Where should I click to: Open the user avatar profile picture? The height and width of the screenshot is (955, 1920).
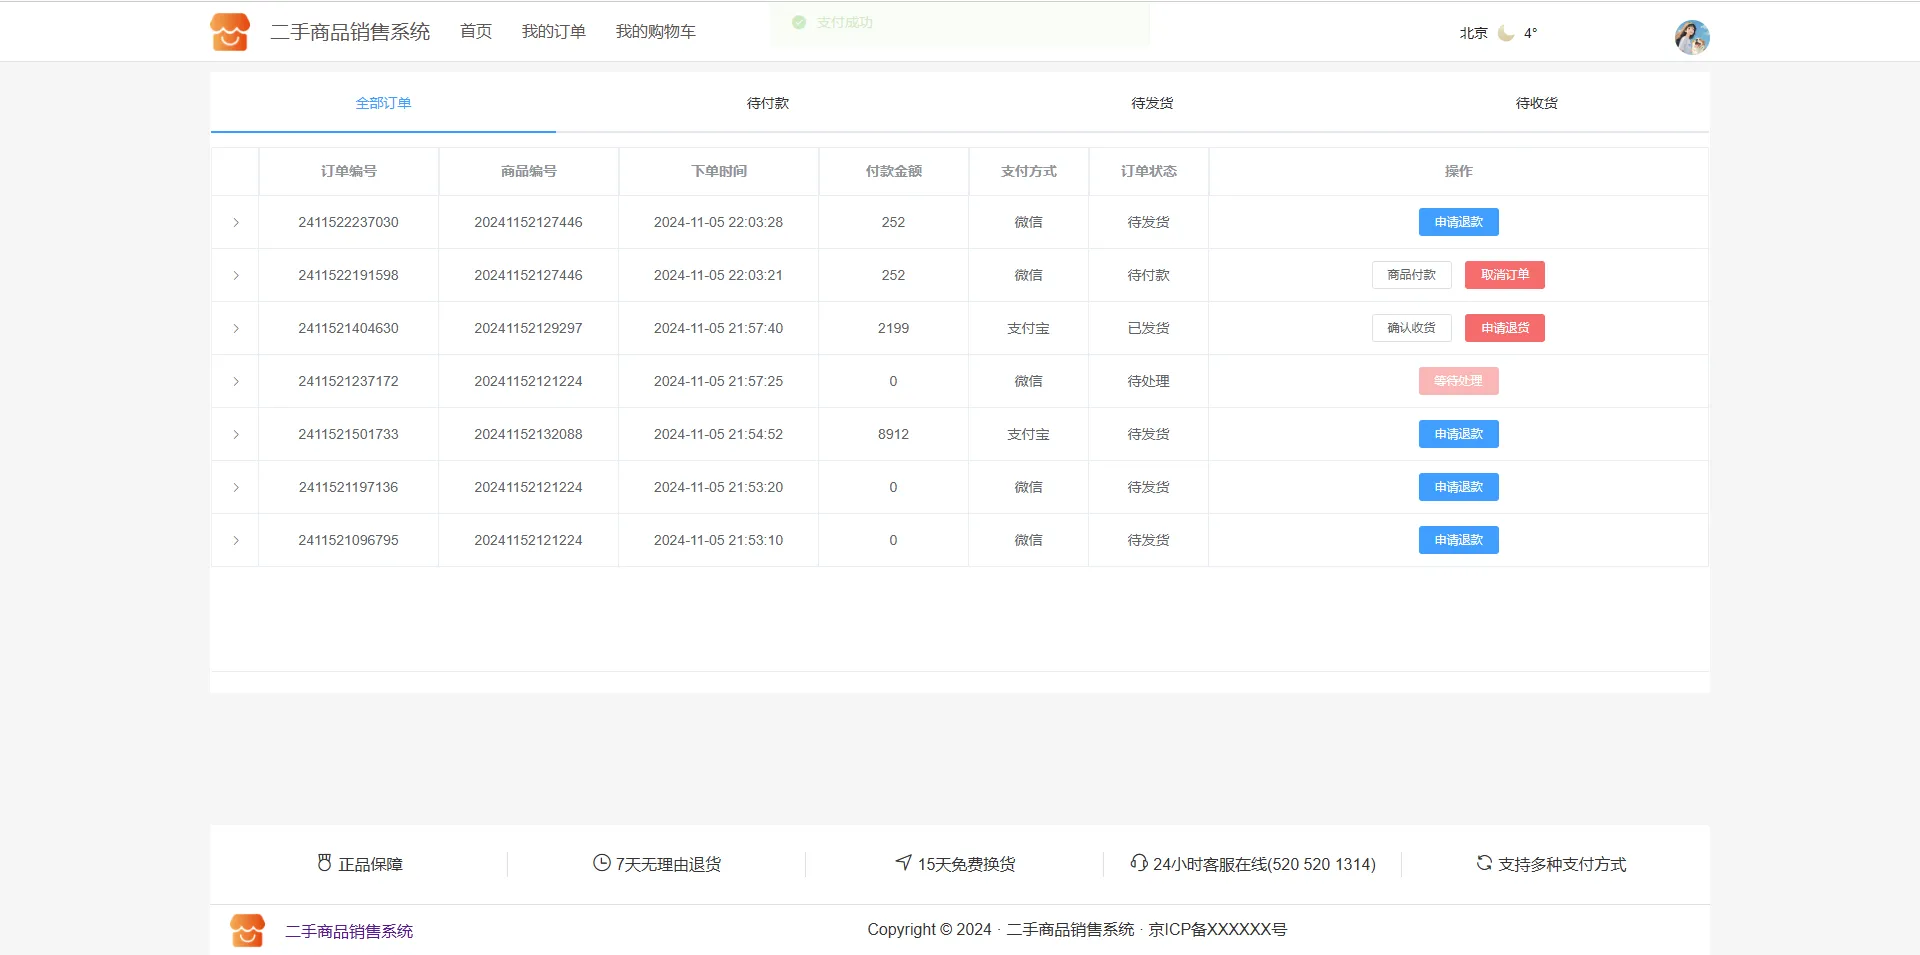pyautogui.click(x=1691, y=37)
